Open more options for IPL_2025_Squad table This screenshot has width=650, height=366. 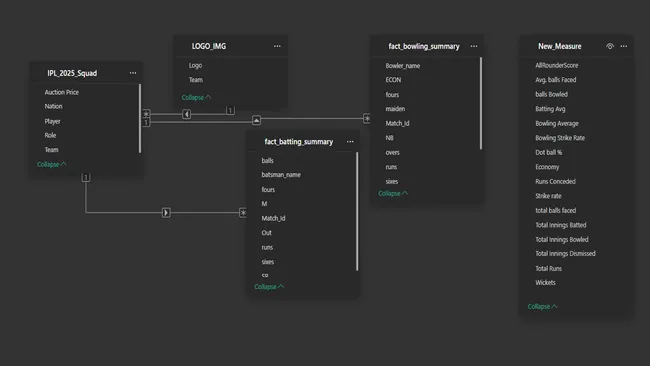(x=133, y=73)
